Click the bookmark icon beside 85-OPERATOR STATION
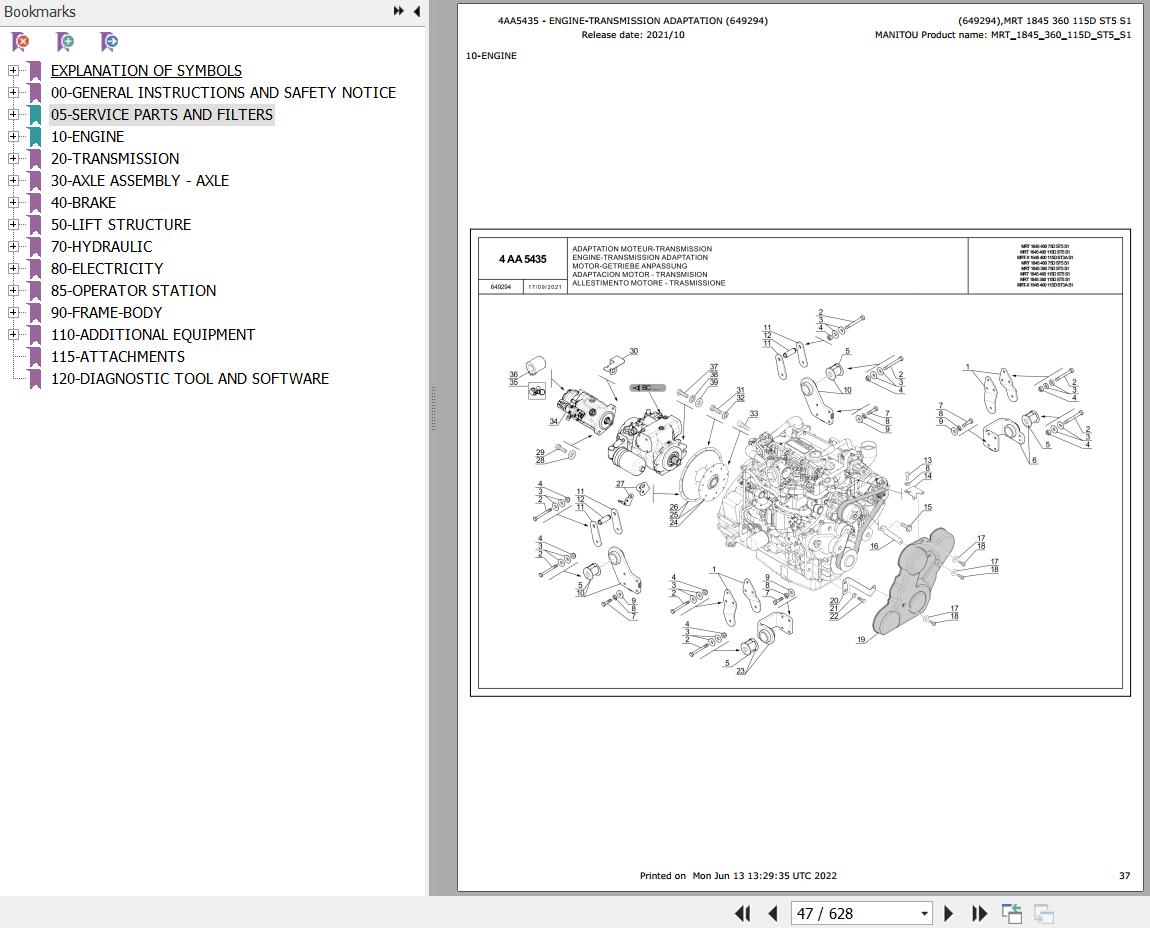1150x928 pixels. (34, 291)
